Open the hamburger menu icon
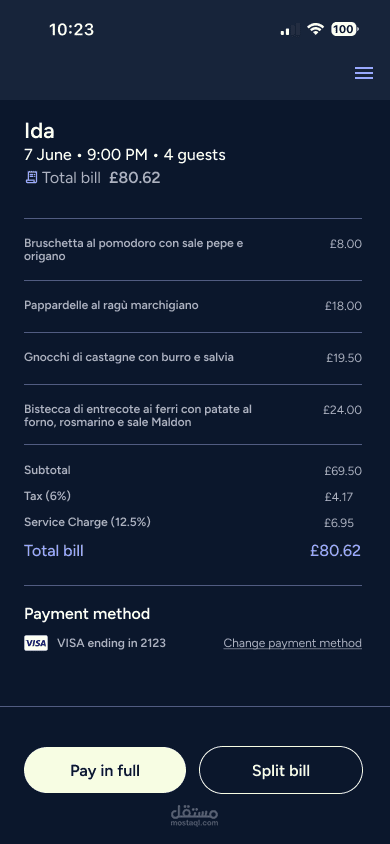 pos(364,73)
